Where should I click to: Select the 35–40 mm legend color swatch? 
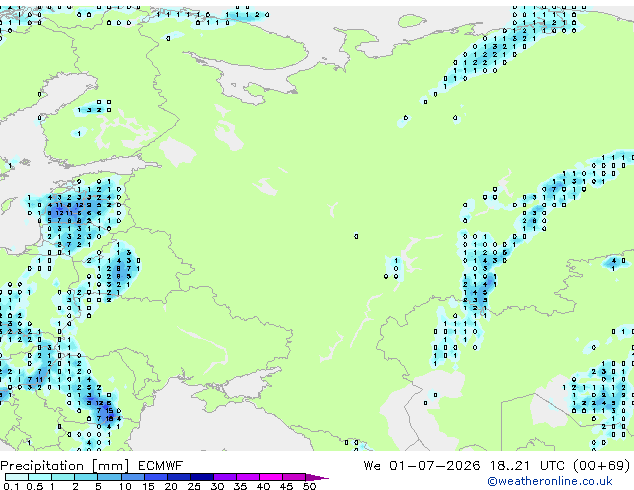click(x=248, y=477)
